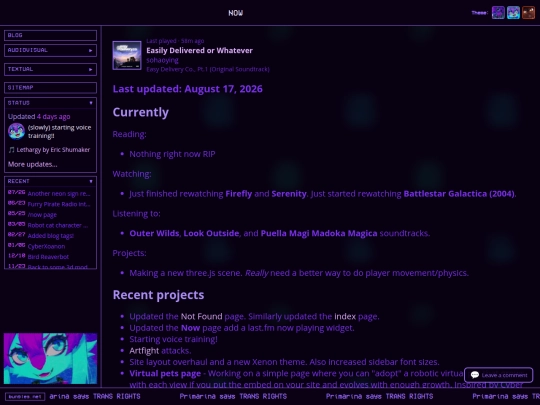Click the Leave a comment button

click(498, 375)
